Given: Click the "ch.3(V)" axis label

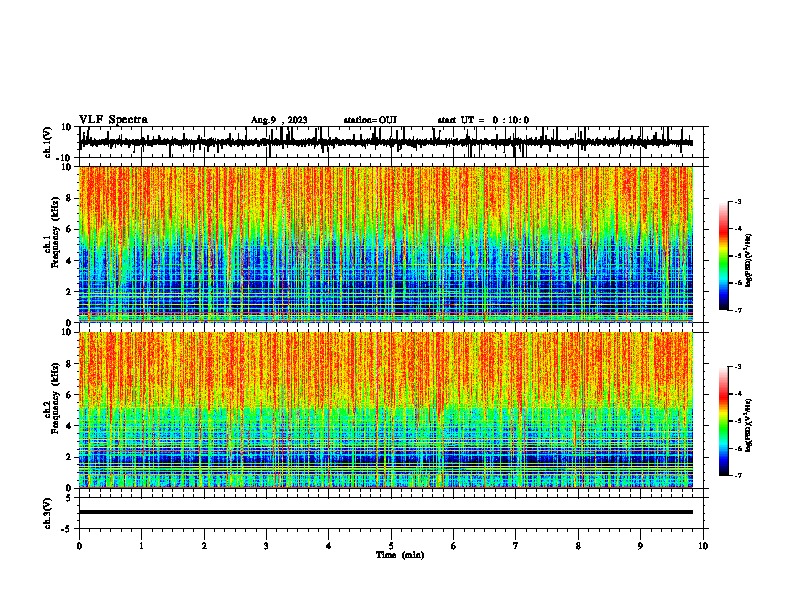Looking at the screenshot, I should coord(48,513).
